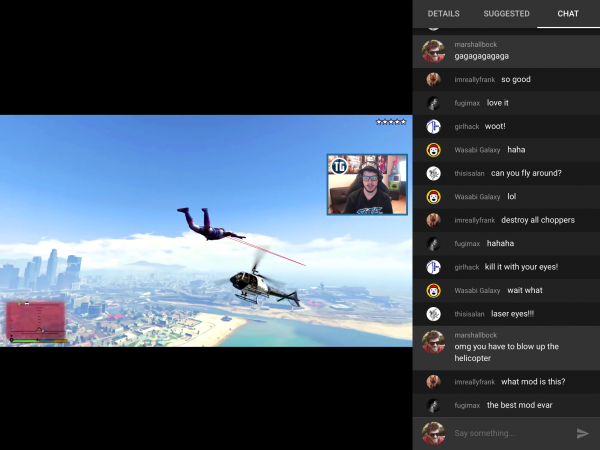600x450 pixels.
Task: Click Wasabi Galaxy avatar beside 'wait what'
Action: tap(433, 290)
